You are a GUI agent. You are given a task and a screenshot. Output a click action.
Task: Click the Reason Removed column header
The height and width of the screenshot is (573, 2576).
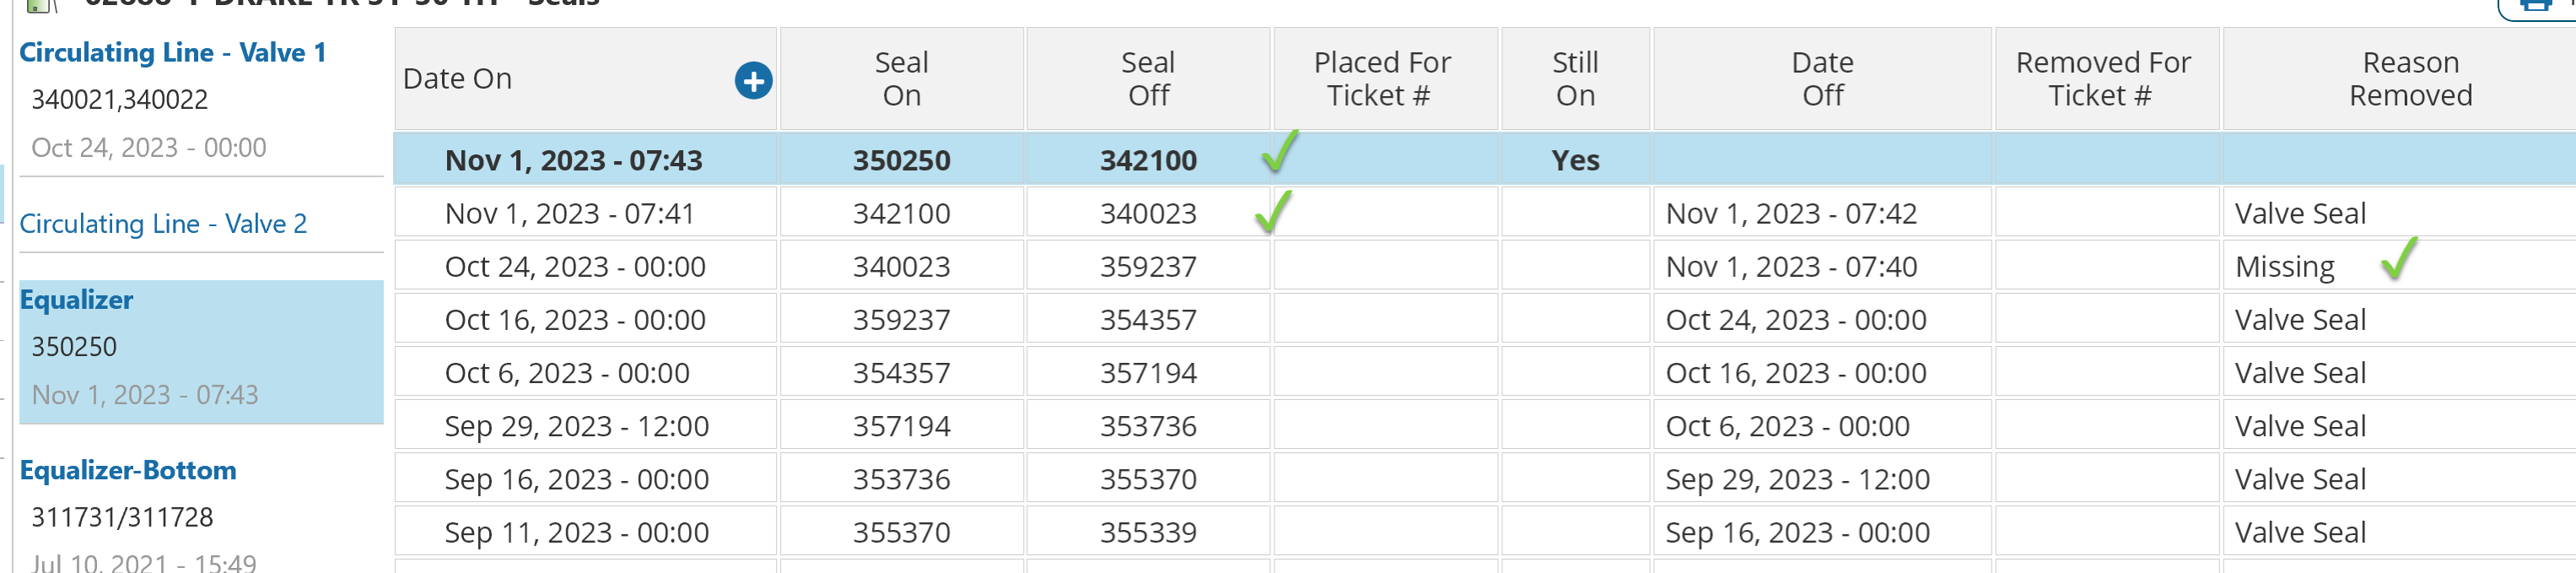point(2409,79)
